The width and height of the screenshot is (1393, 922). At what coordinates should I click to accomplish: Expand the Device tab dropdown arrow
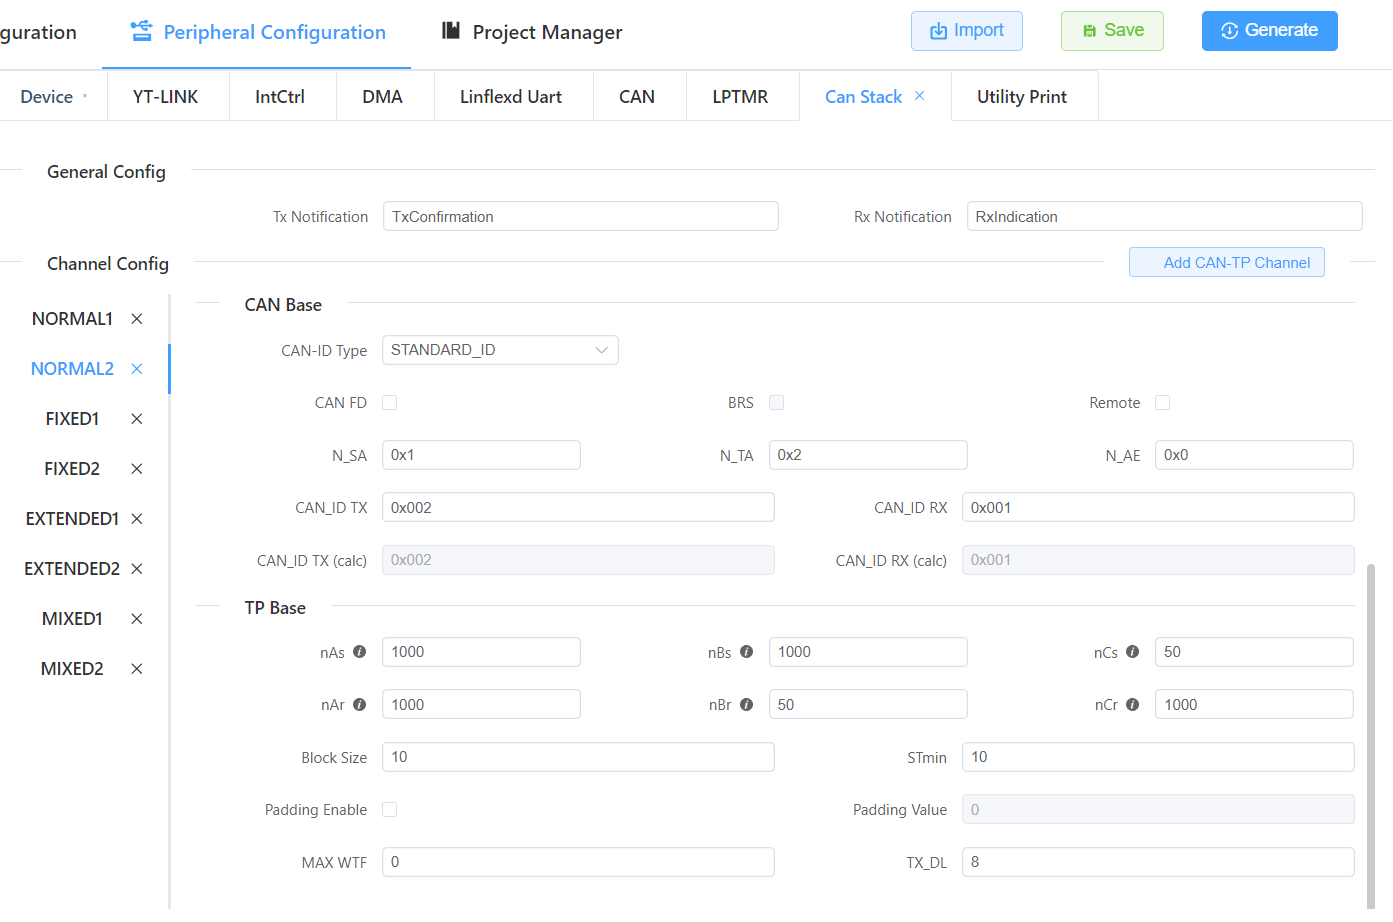click(x=85, y=97)
